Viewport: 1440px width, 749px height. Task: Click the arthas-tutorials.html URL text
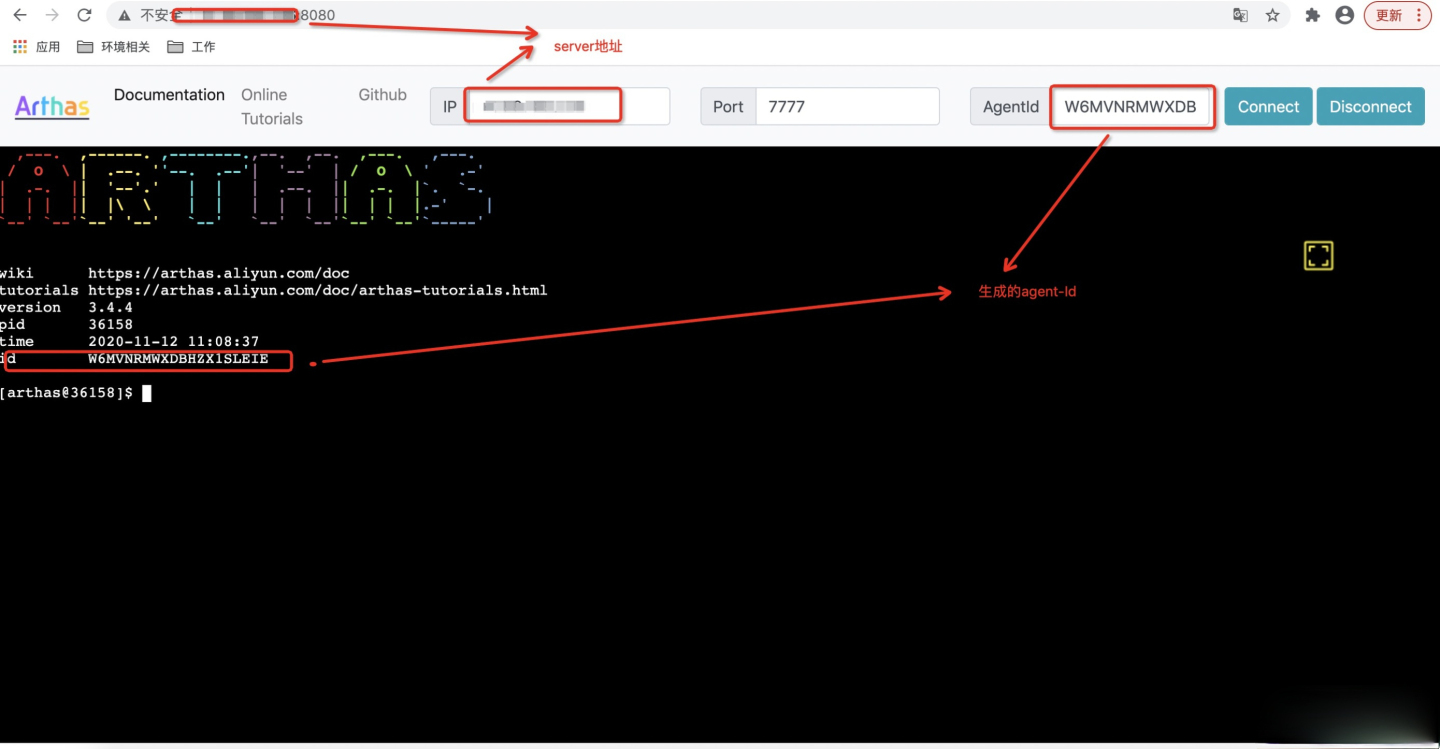(x=317, y=290)
